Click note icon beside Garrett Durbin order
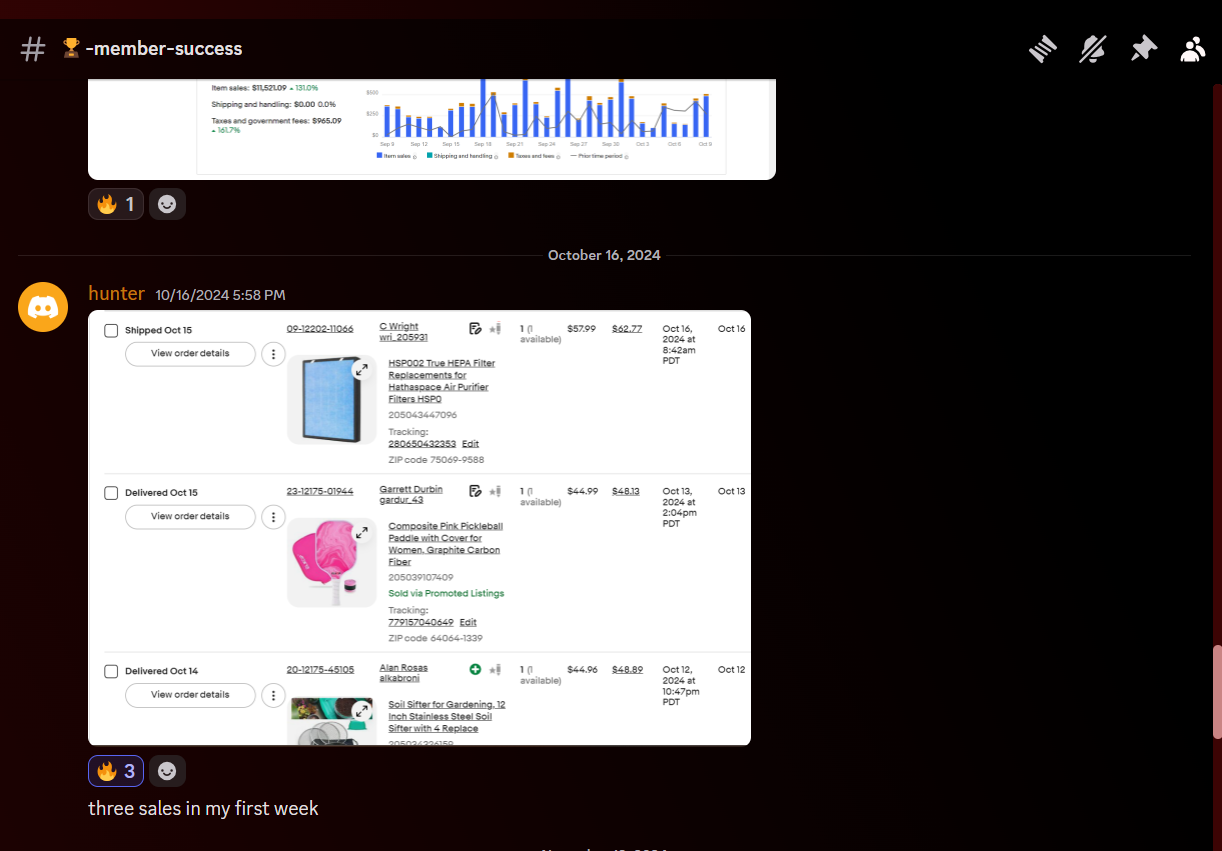Screen dimensions: 1222x851 [475, 491]
